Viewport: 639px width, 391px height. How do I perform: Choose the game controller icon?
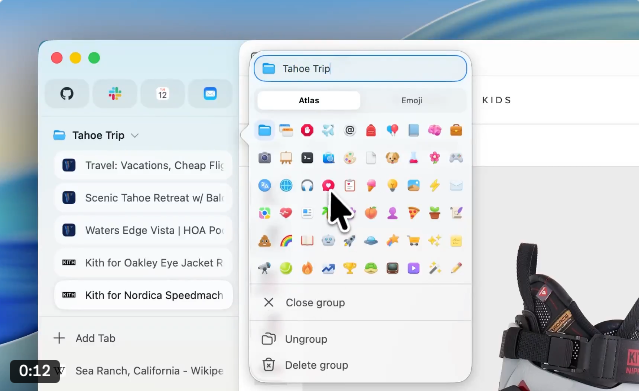click(456, 158)
